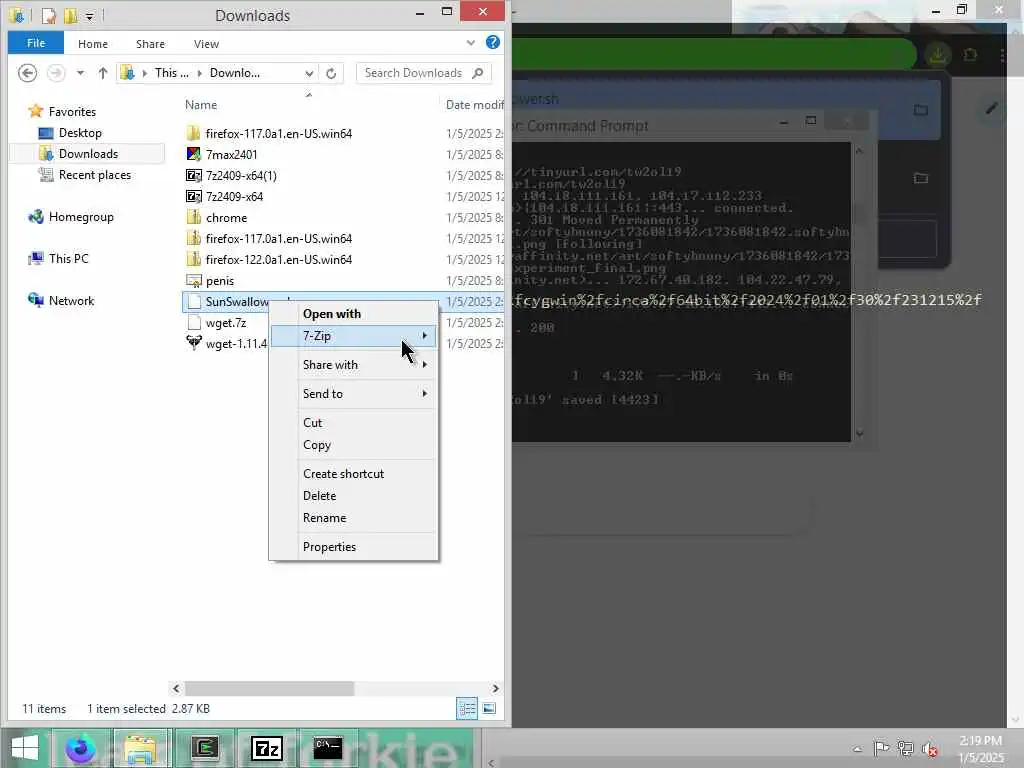Open Action Center flag tray icon
The image size is (1024, 768).
point(881,748)
